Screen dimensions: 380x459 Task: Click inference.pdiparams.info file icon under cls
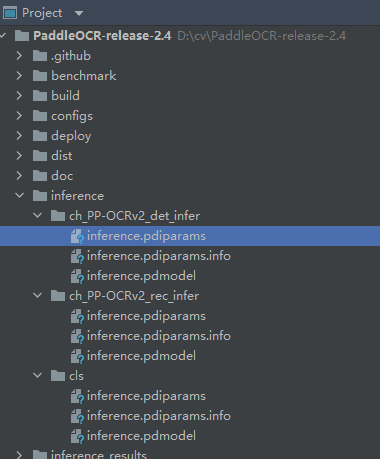(77, 416)
